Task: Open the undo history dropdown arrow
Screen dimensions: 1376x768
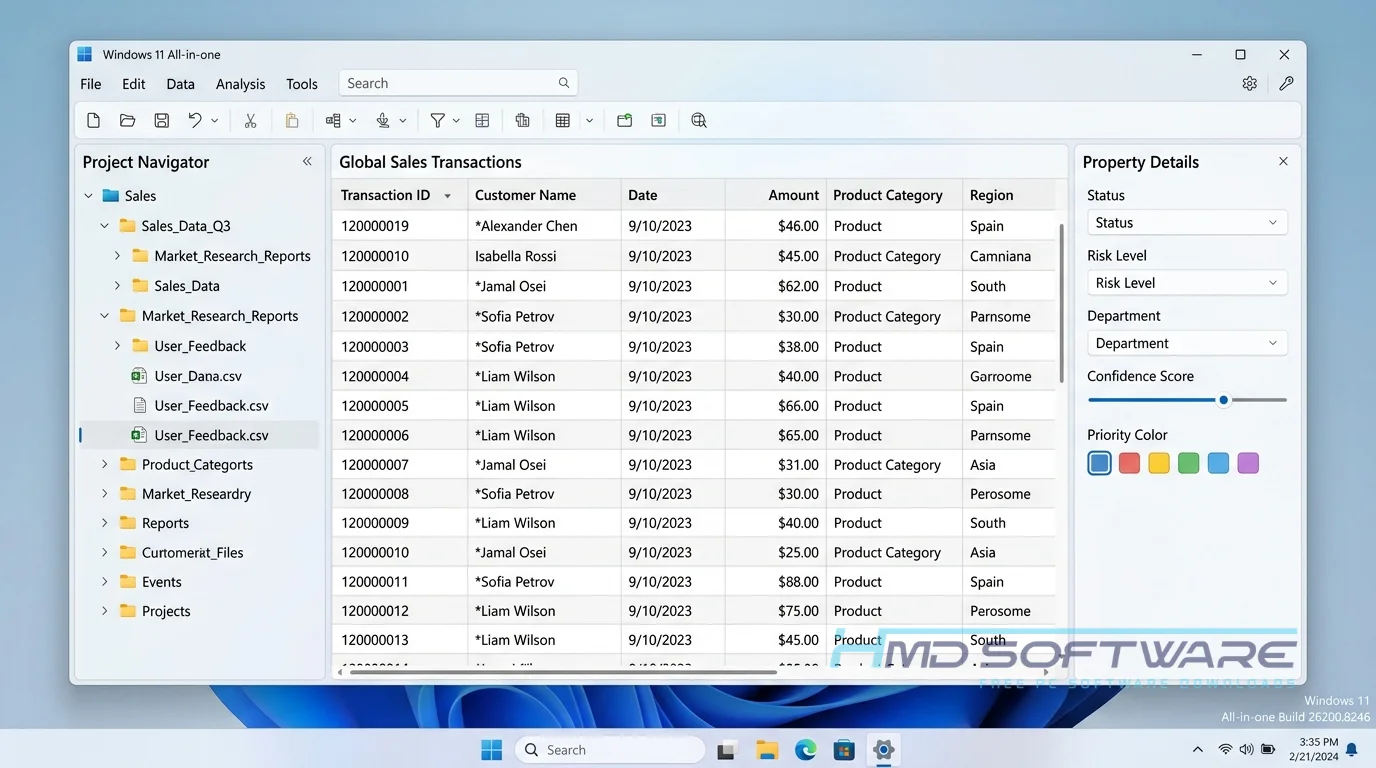Action: coord(215,120)
